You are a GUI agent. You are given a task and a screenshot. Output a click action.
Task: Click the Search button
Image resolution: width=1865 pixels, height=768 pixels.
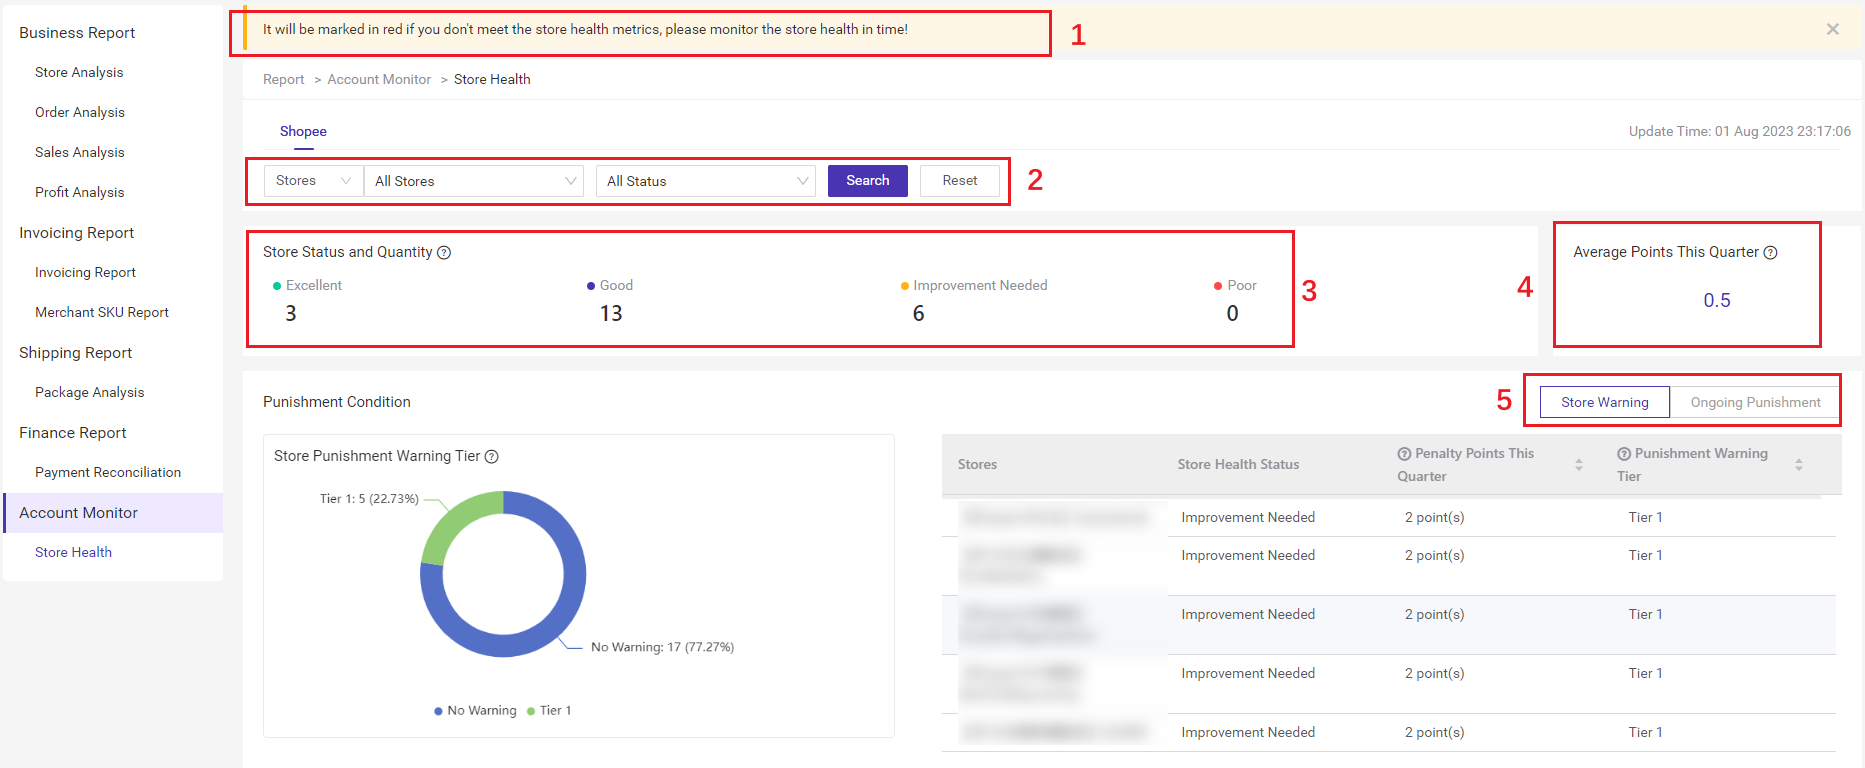pyautogui.click(x=867, y=181)
